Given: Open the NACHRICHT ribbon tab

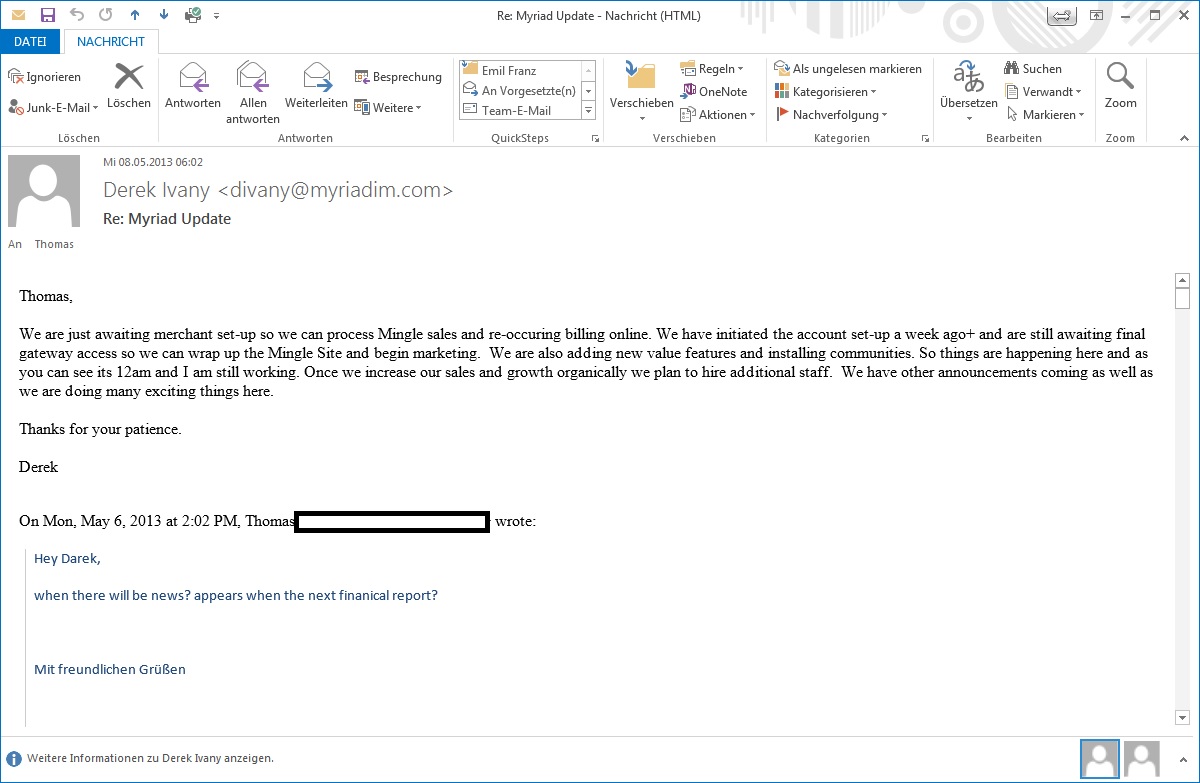Looking at the screenshot, I should pos(110,41).
